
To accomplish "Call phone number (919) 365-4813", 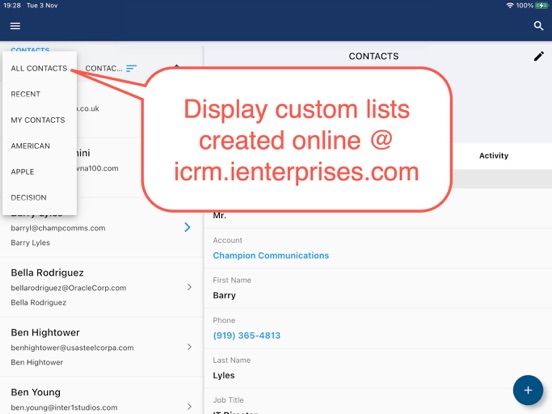I will (247, 335).
